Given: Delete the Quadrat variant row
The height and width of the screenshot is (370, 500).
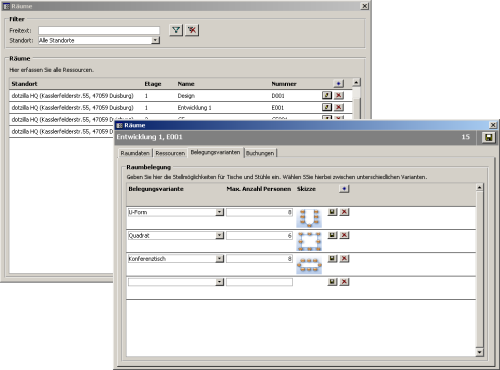Looking at the screenshot, I should [x=344, y=235].
